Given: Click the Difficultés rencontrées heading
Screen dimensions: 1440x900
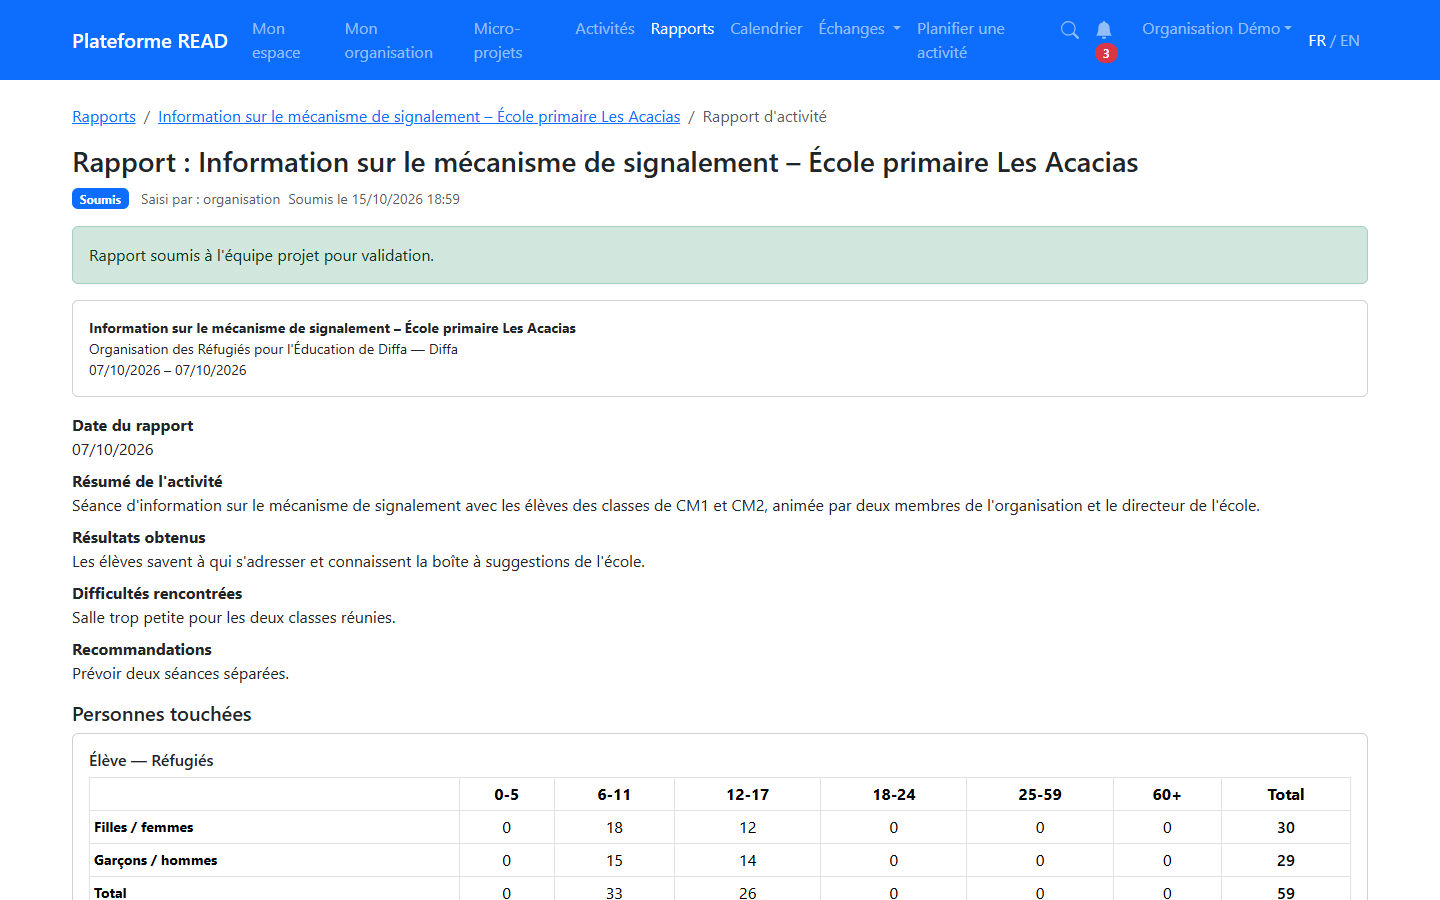Looking at the screenshot, I should 157,594.
